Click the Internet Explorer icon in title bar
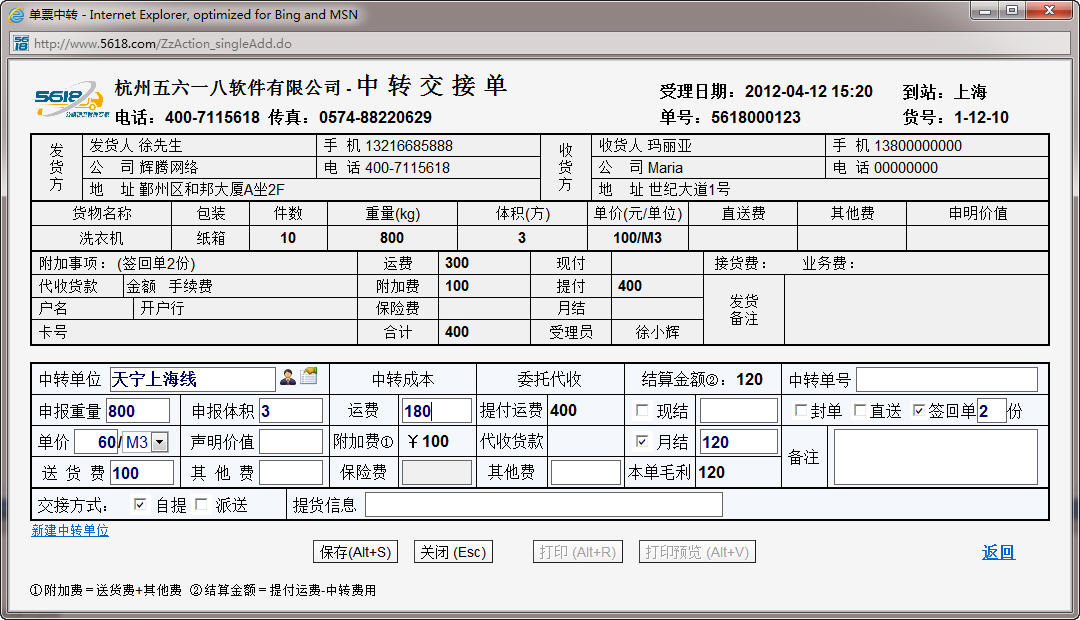The height and width of the screenshot is (620, 1080). (x=14, y=14)
